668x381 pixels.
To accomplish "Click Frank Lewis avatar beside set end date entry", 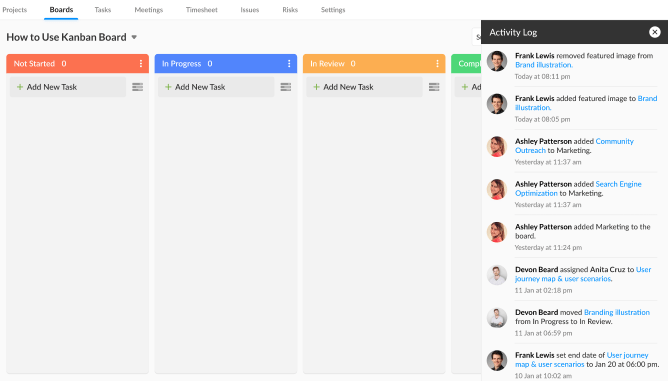I will pos(497,361).
